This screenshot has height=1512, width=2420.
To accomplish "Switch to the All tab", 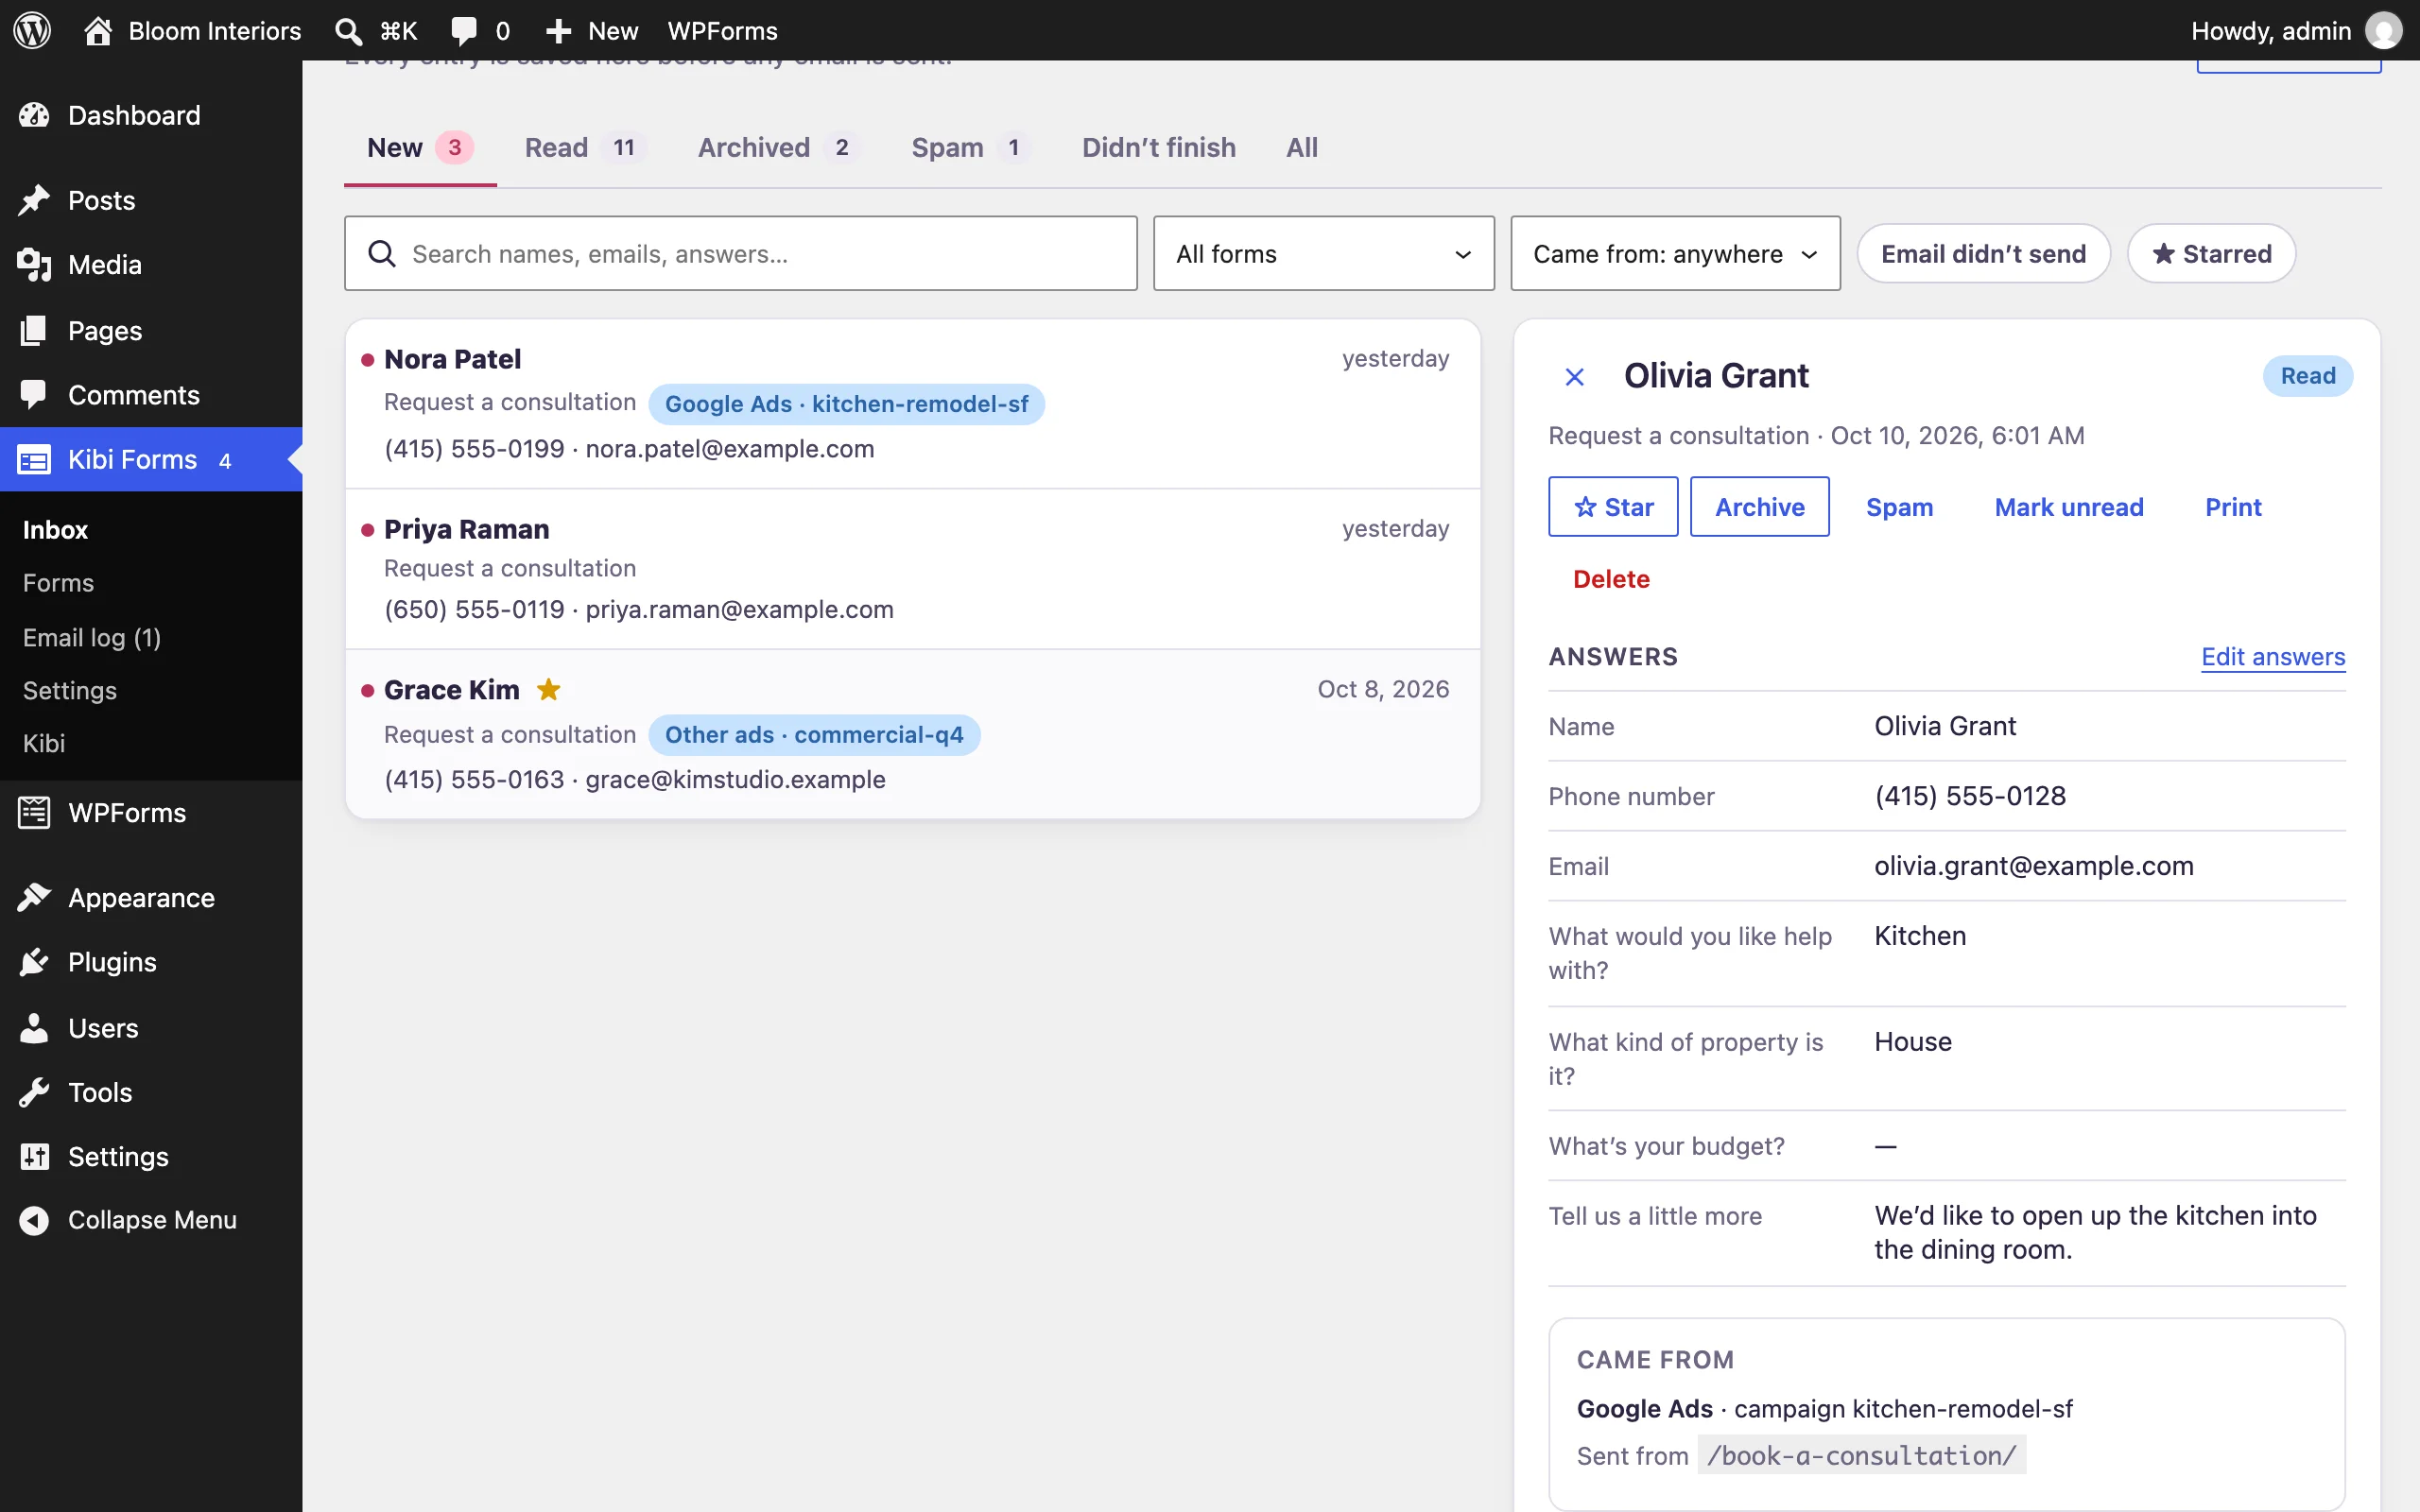I will (1301, 148).
